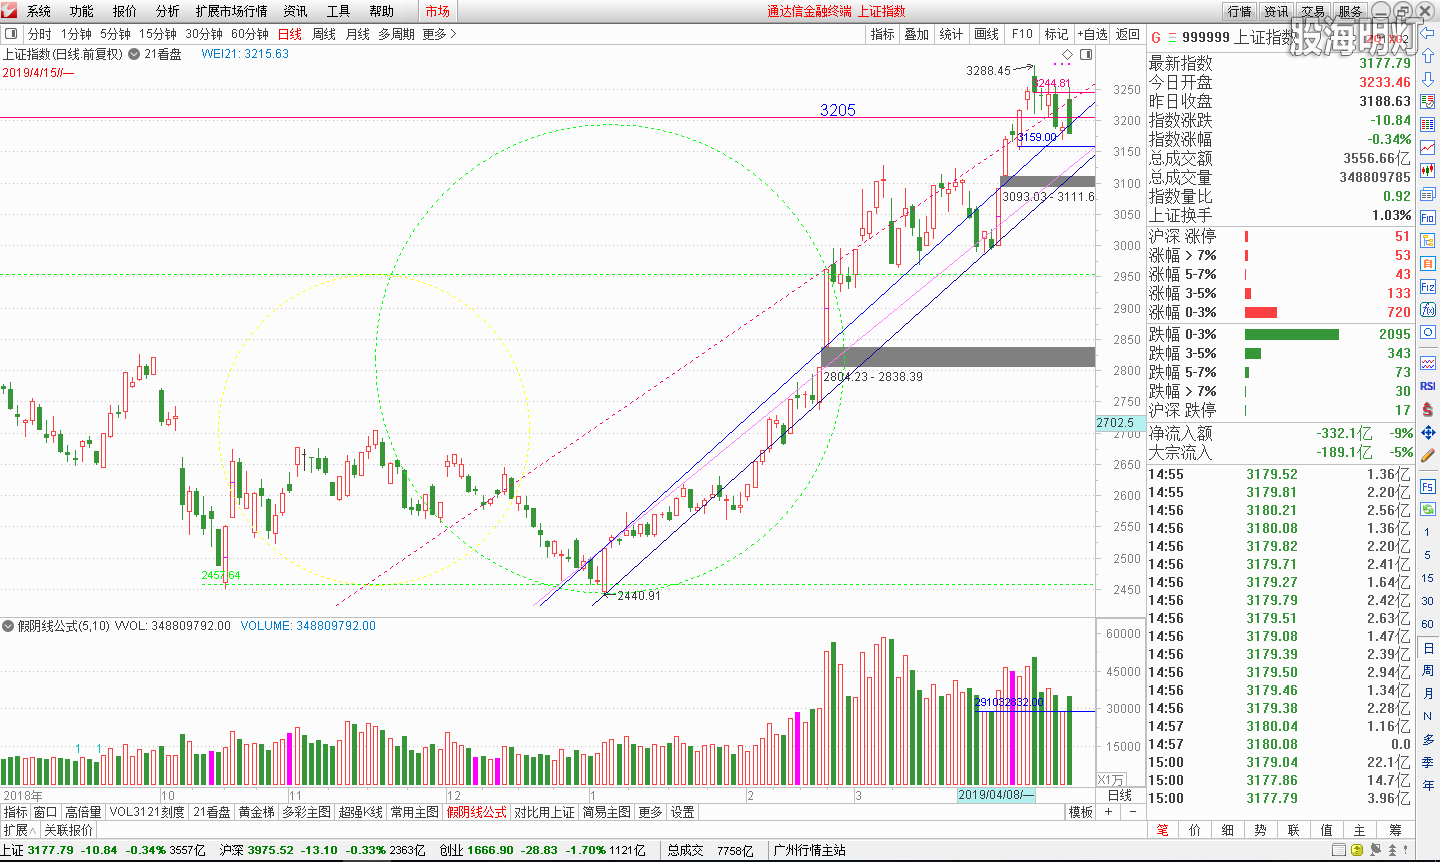Click the Fi2 icon in right sidebar
This screenshot has width=1440, height=862.
coord(1428,286)
